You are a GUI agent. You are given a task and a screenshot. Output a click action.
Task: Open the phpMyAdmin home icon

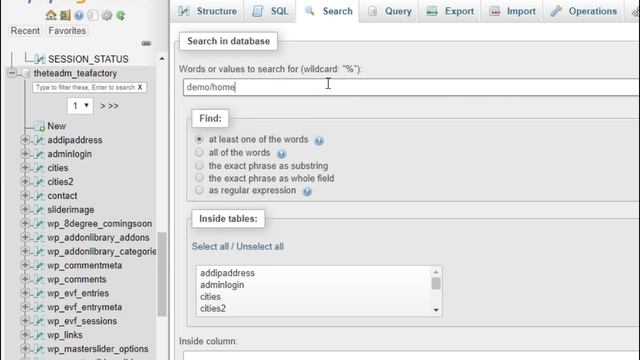click(x=51, y=15)
